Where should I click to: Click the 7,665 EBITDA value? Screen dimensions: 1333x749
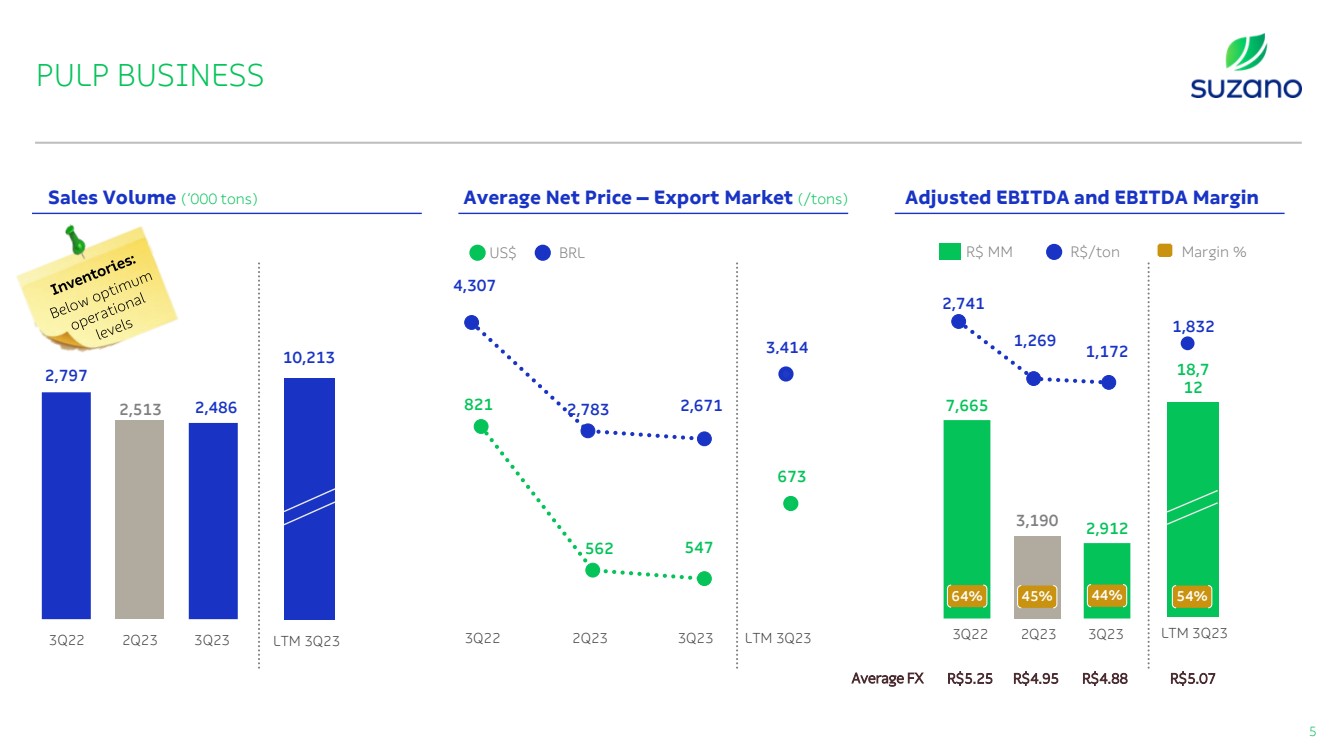(x=967, y=404)
